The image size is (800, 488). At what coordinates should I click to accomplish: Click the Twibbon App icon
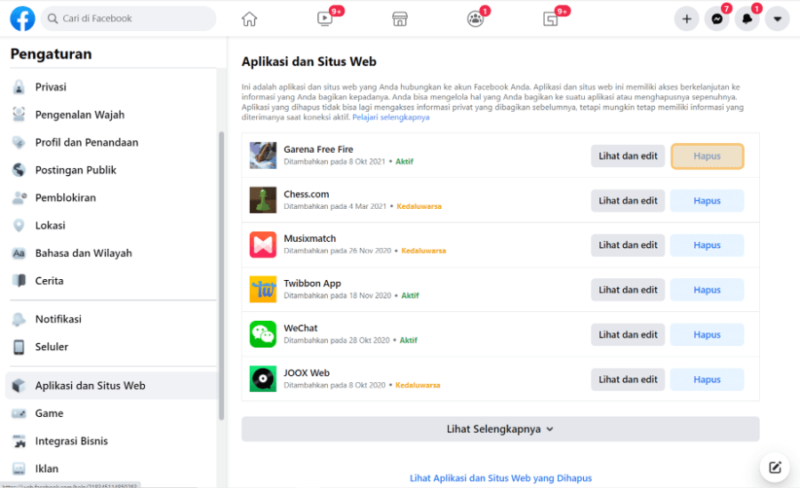click(263, 289)
